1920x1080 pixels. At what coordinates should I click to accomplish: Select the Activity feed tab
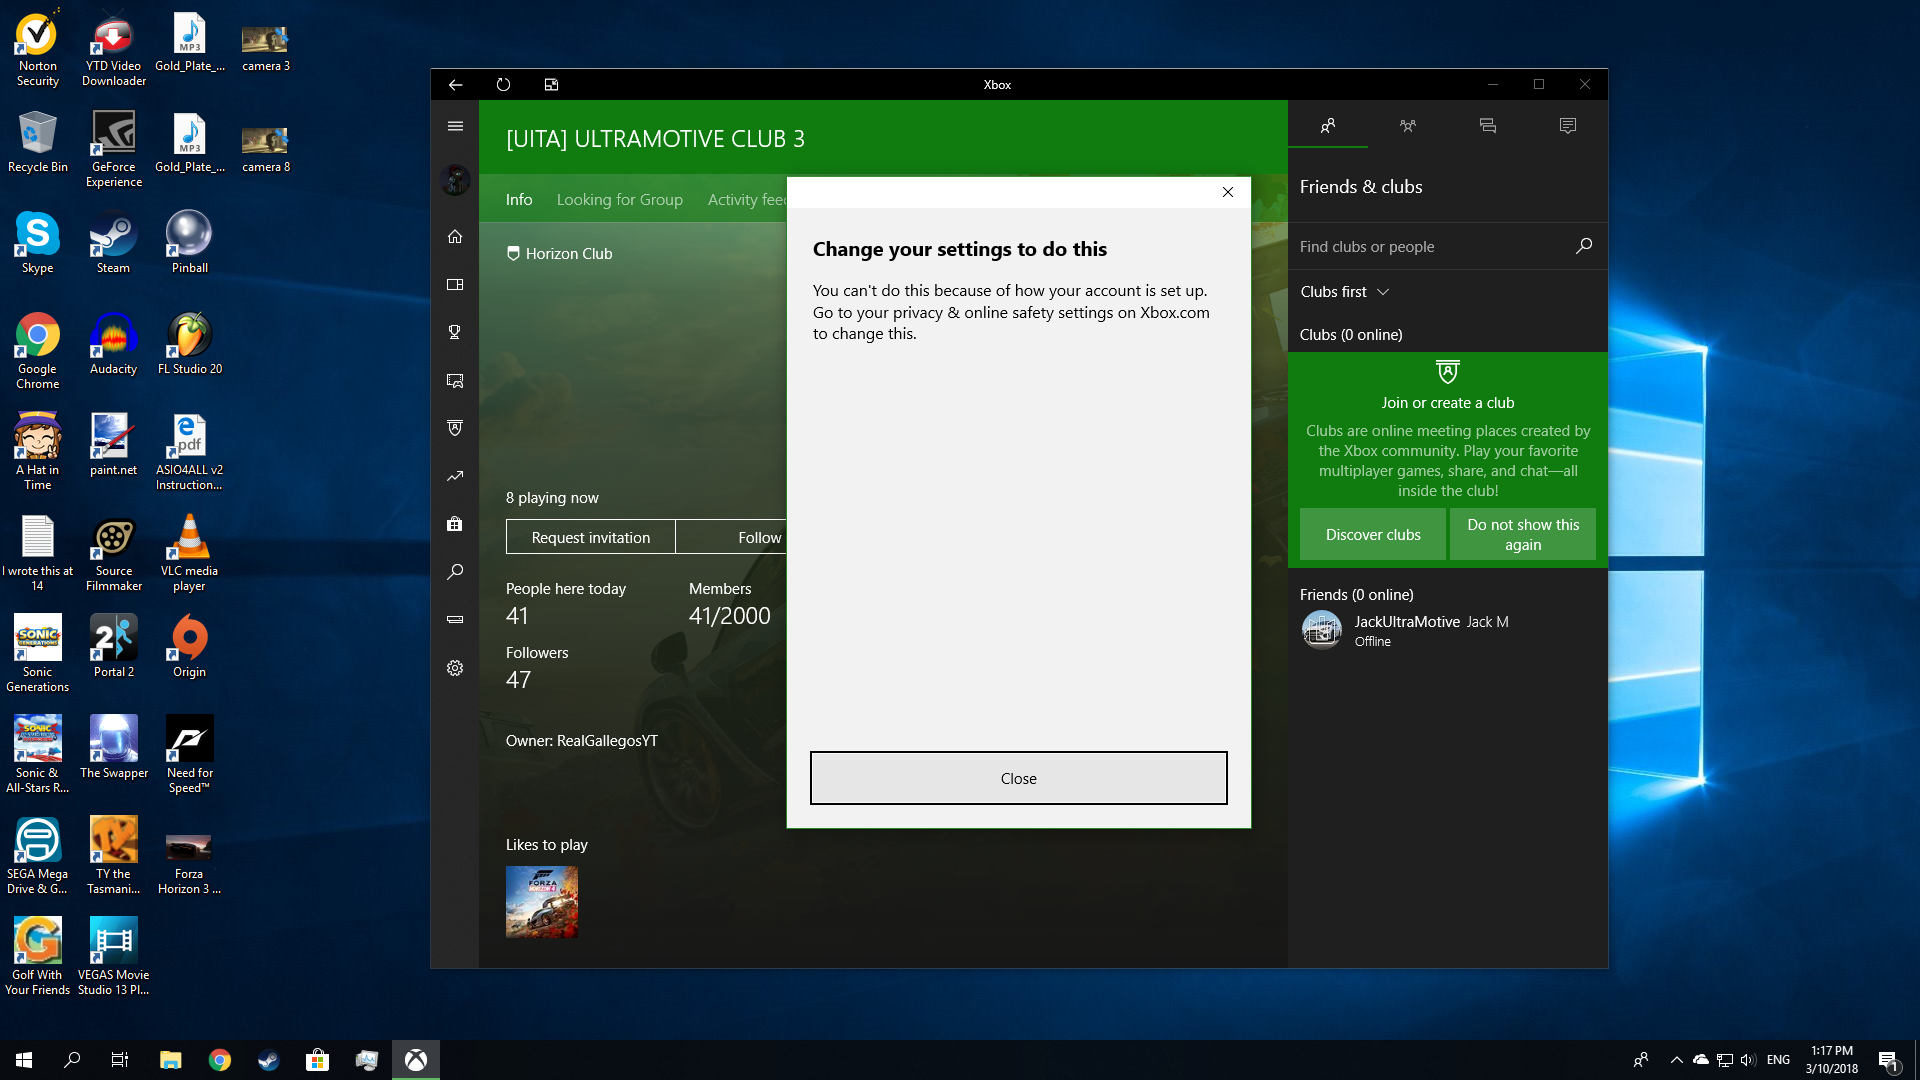click(747, 199)
